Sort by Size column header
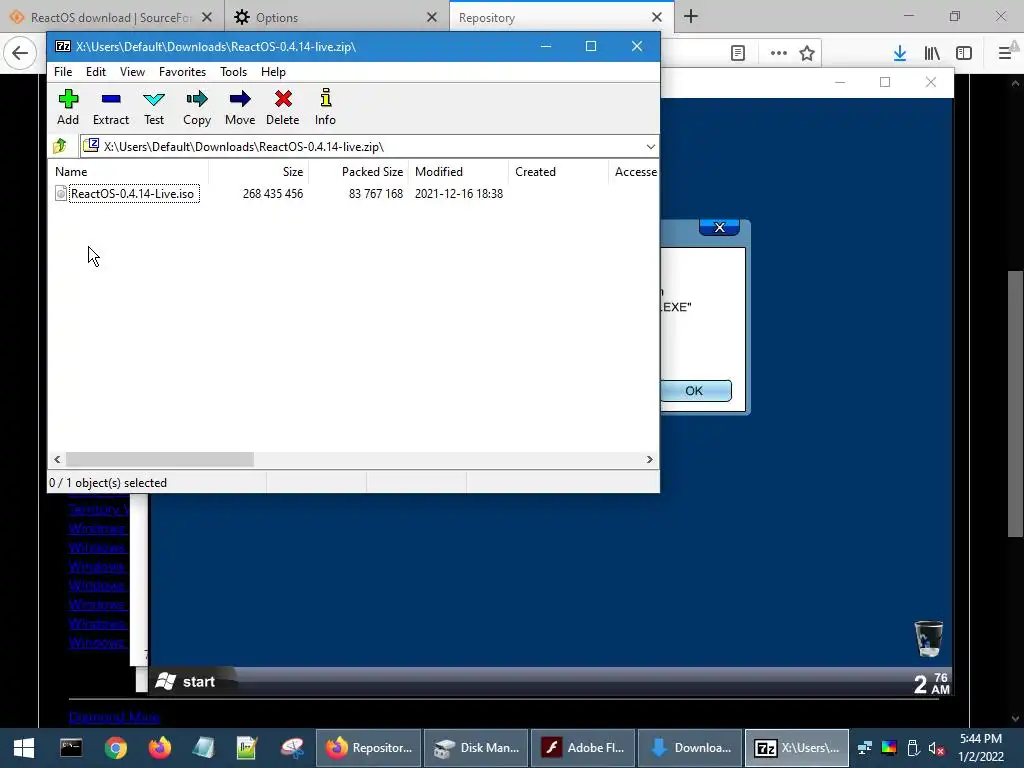Image resolution: width=1024 pixels, height=768 pixels. click(x=259, y=172)
